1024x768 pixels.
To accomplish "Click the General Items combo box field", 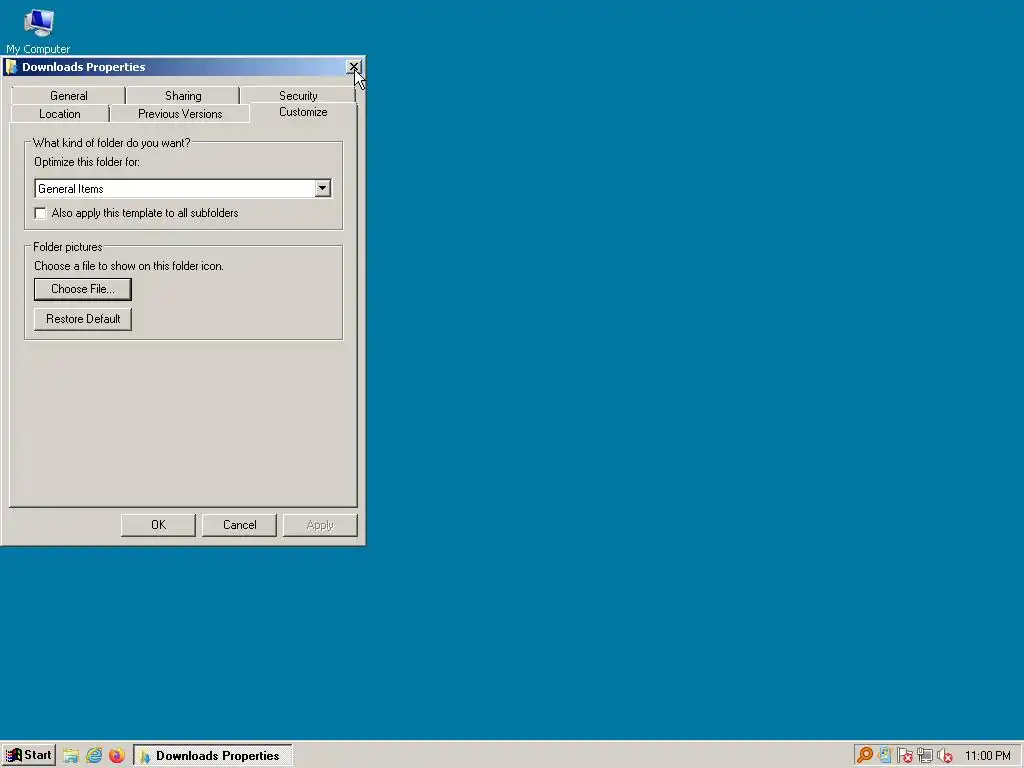I will tap(183, 189).
